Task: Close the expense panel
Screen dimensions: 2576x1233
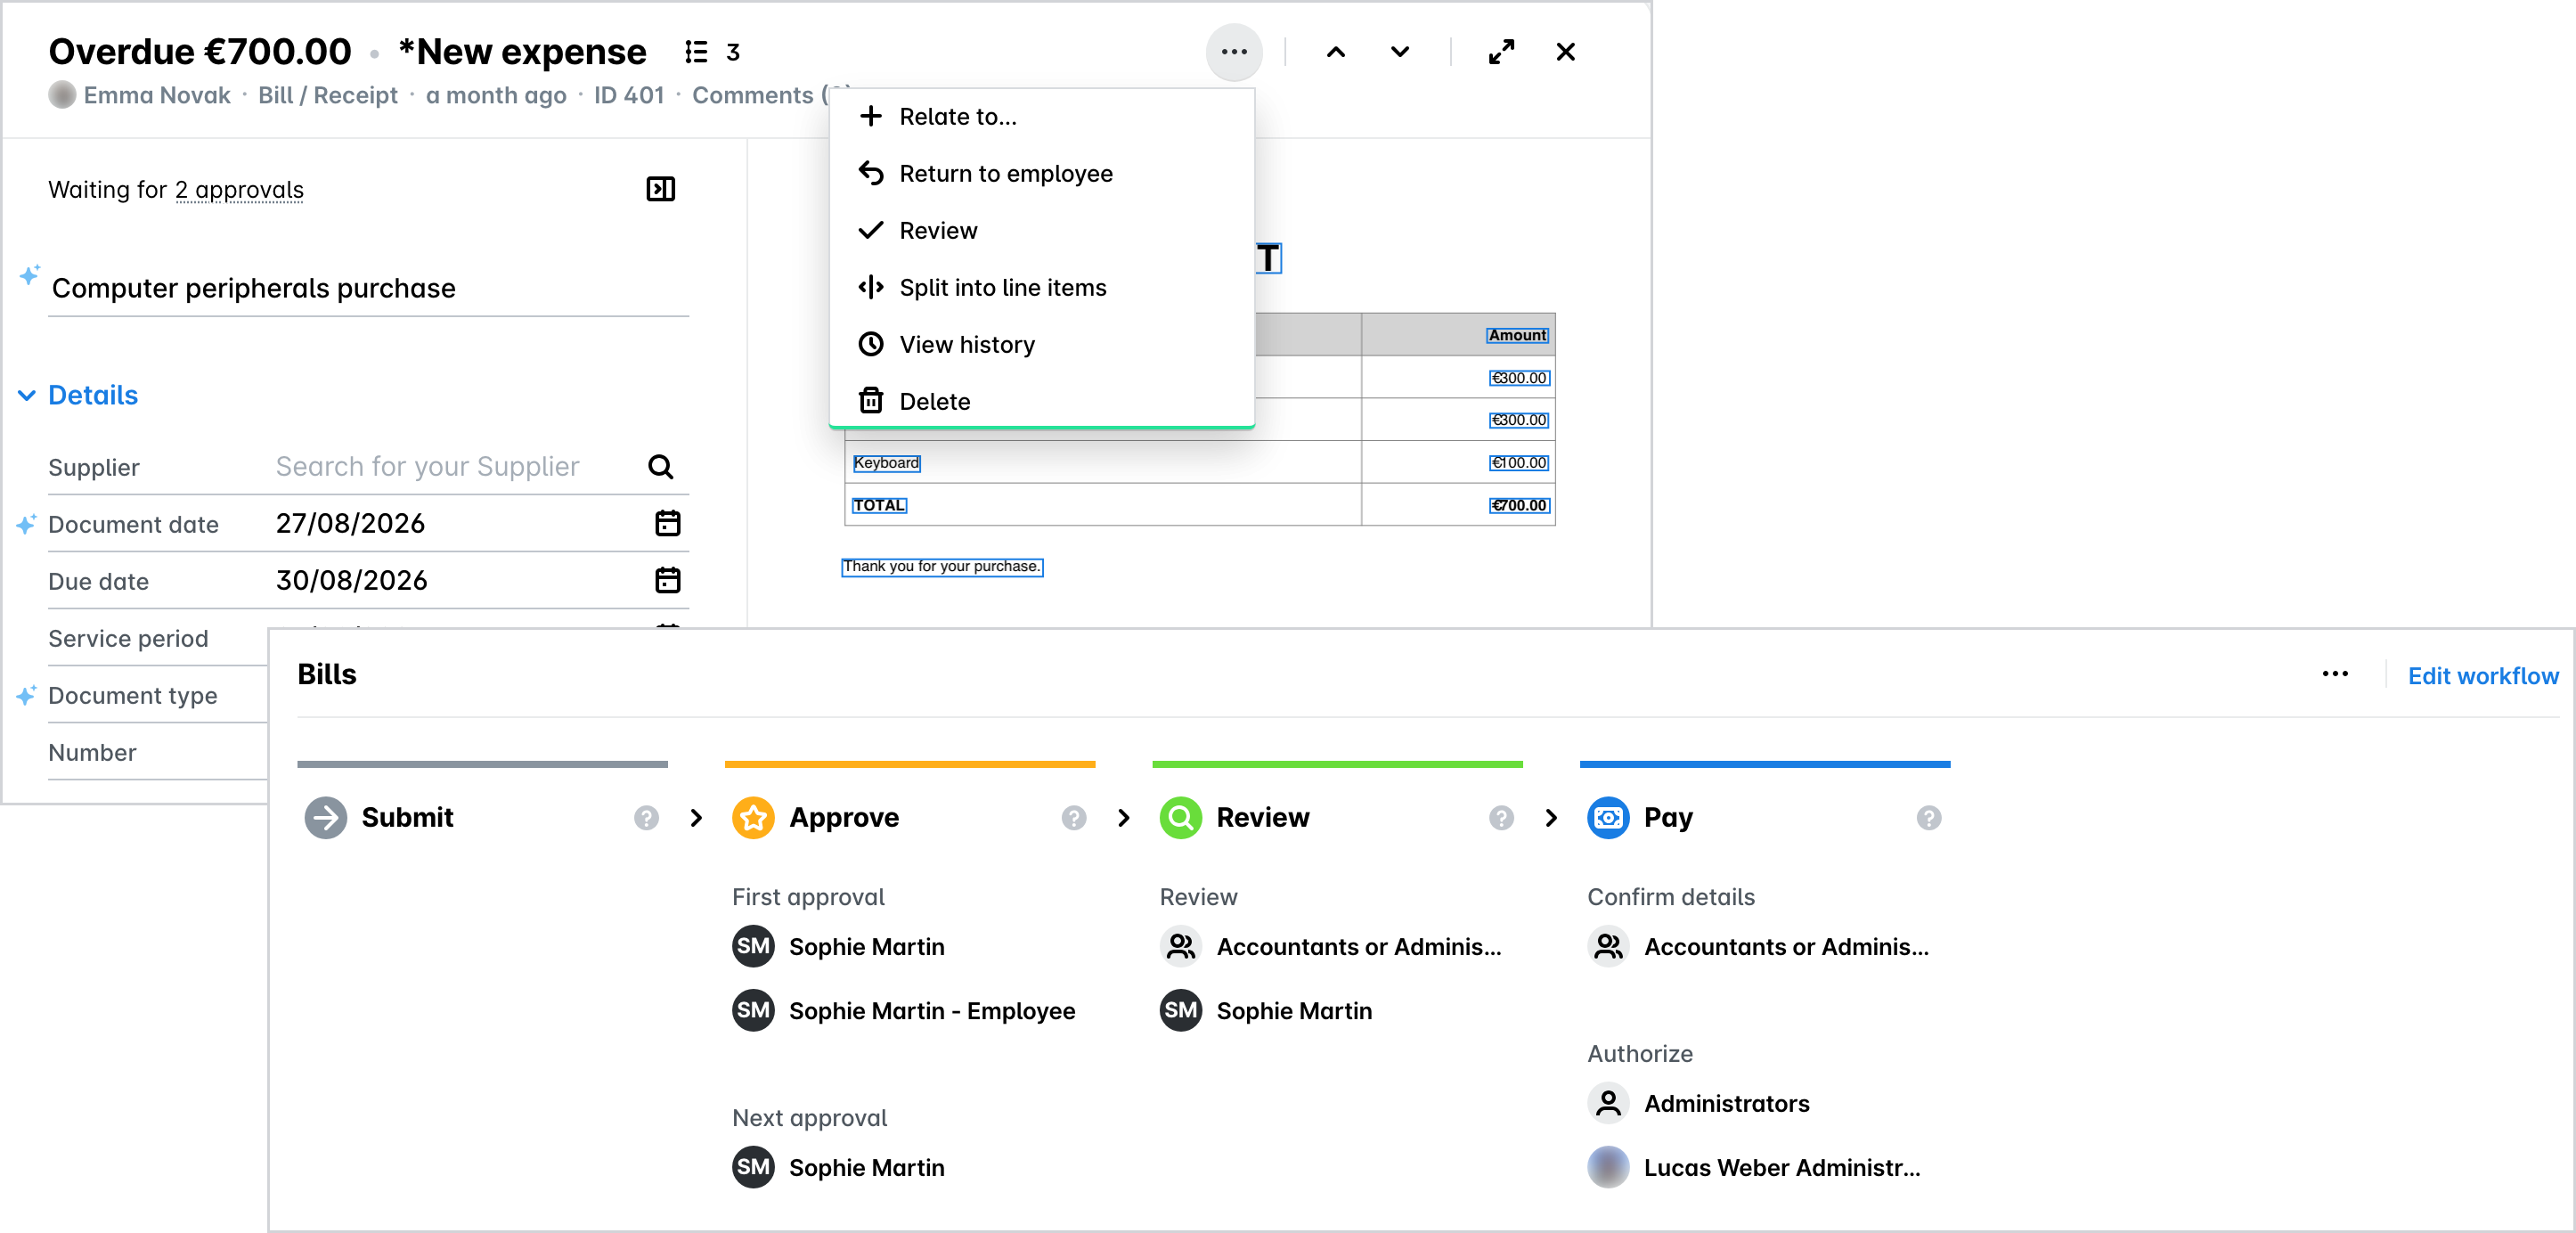Action: [x=1566, y=52]
